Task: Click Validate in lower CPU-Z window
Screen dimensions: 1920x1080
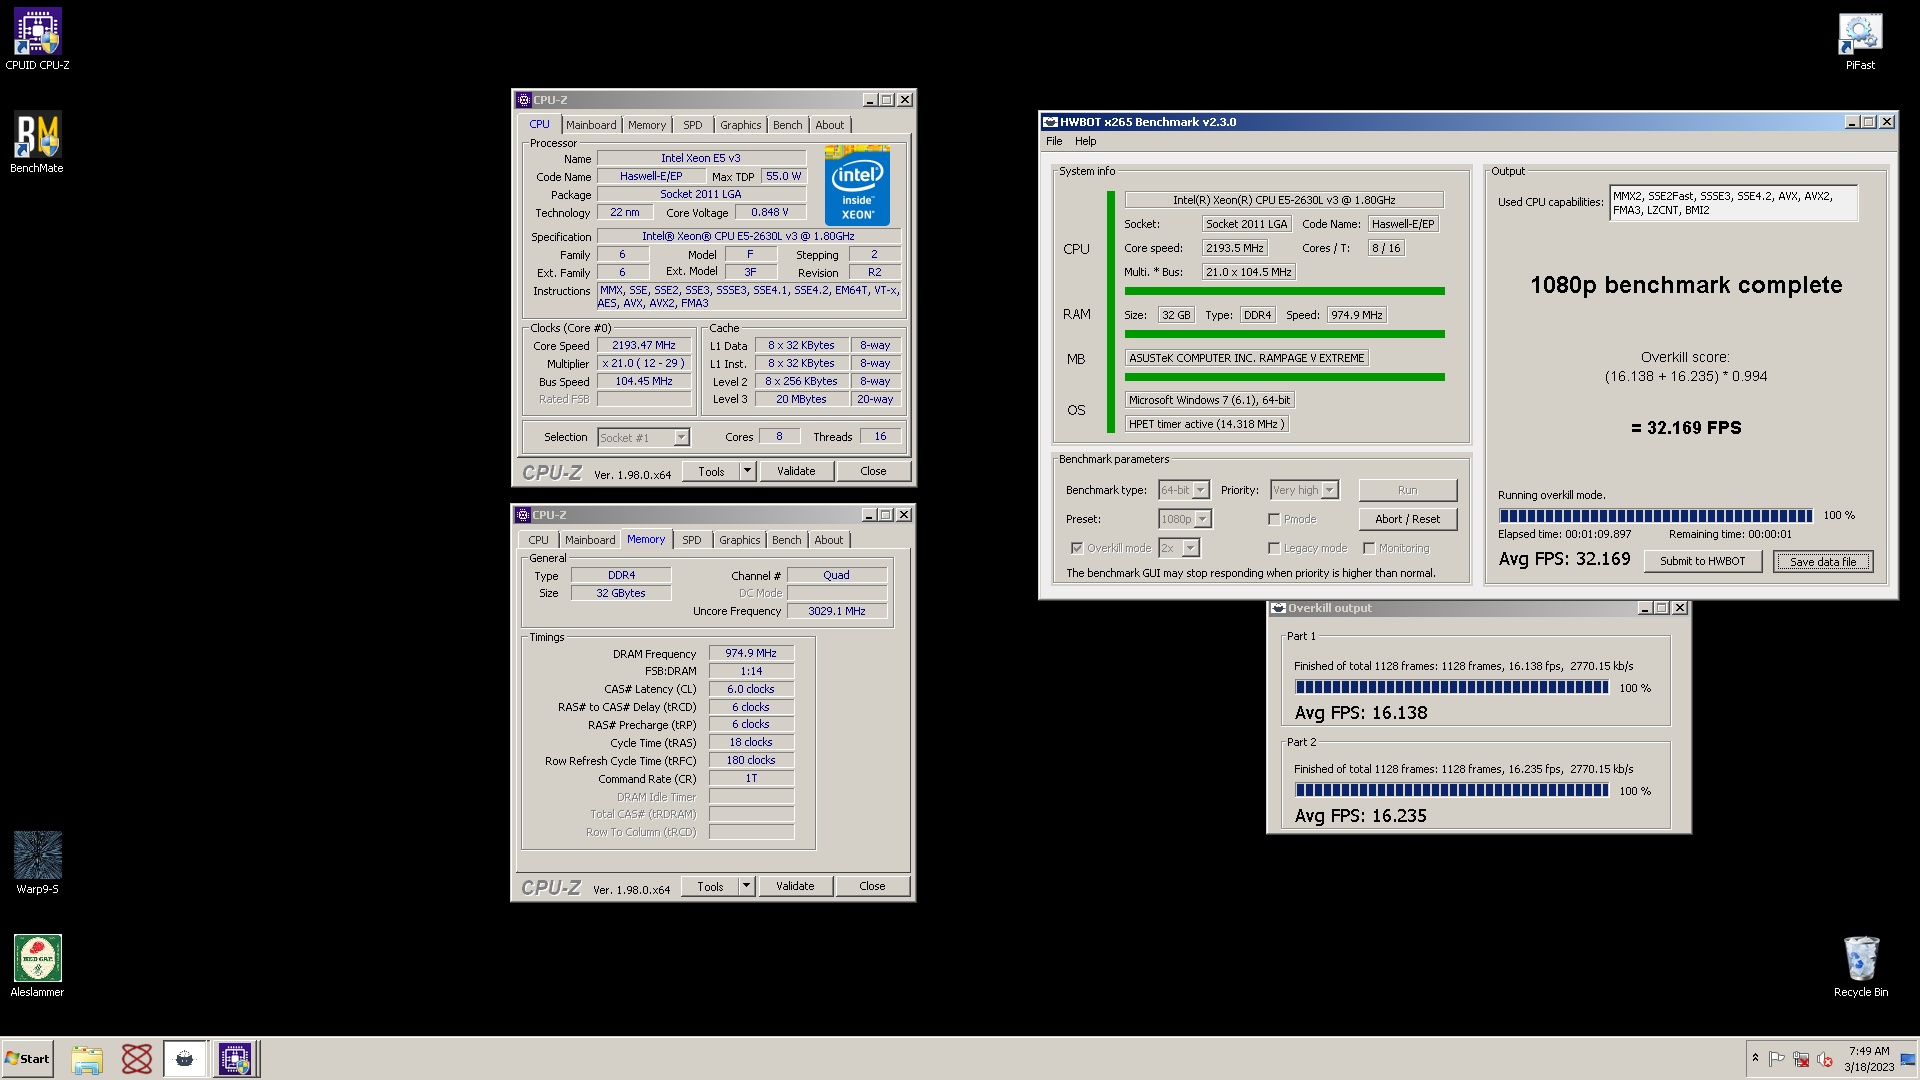Action: pos(795,886)
